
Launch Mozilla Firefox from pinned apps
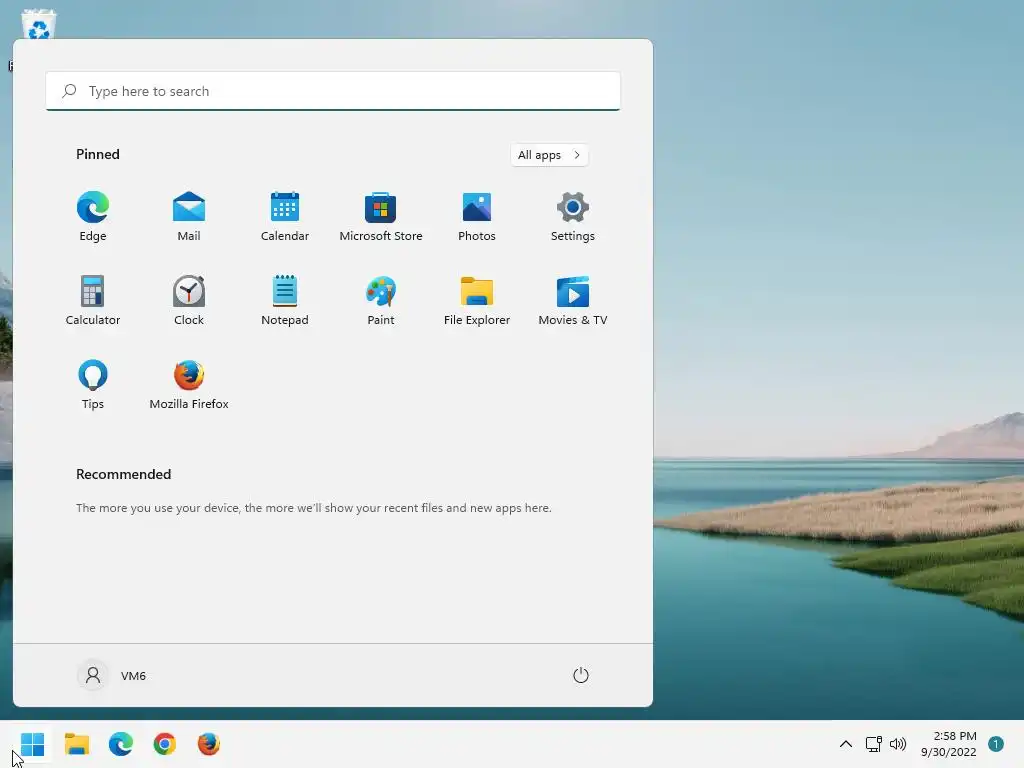pyautogui.click(x=189, y=385)
